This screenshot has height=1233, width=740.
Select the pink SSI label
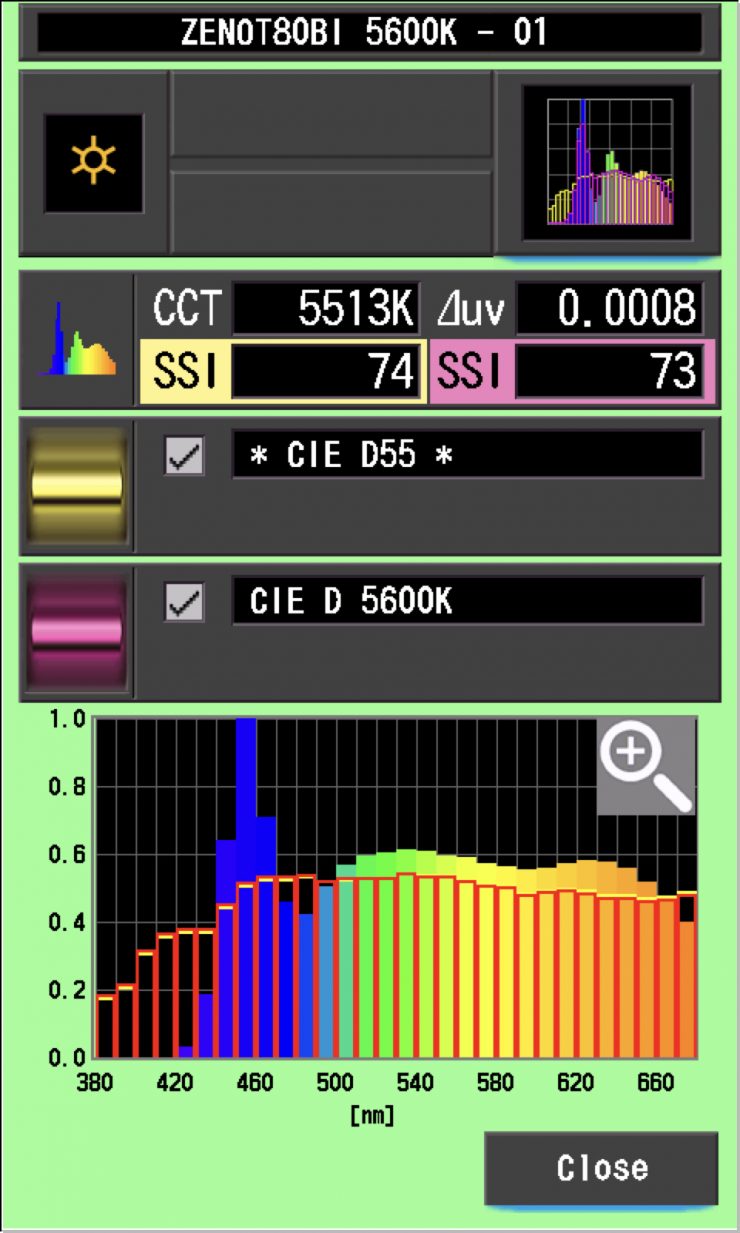click(470, 372)
